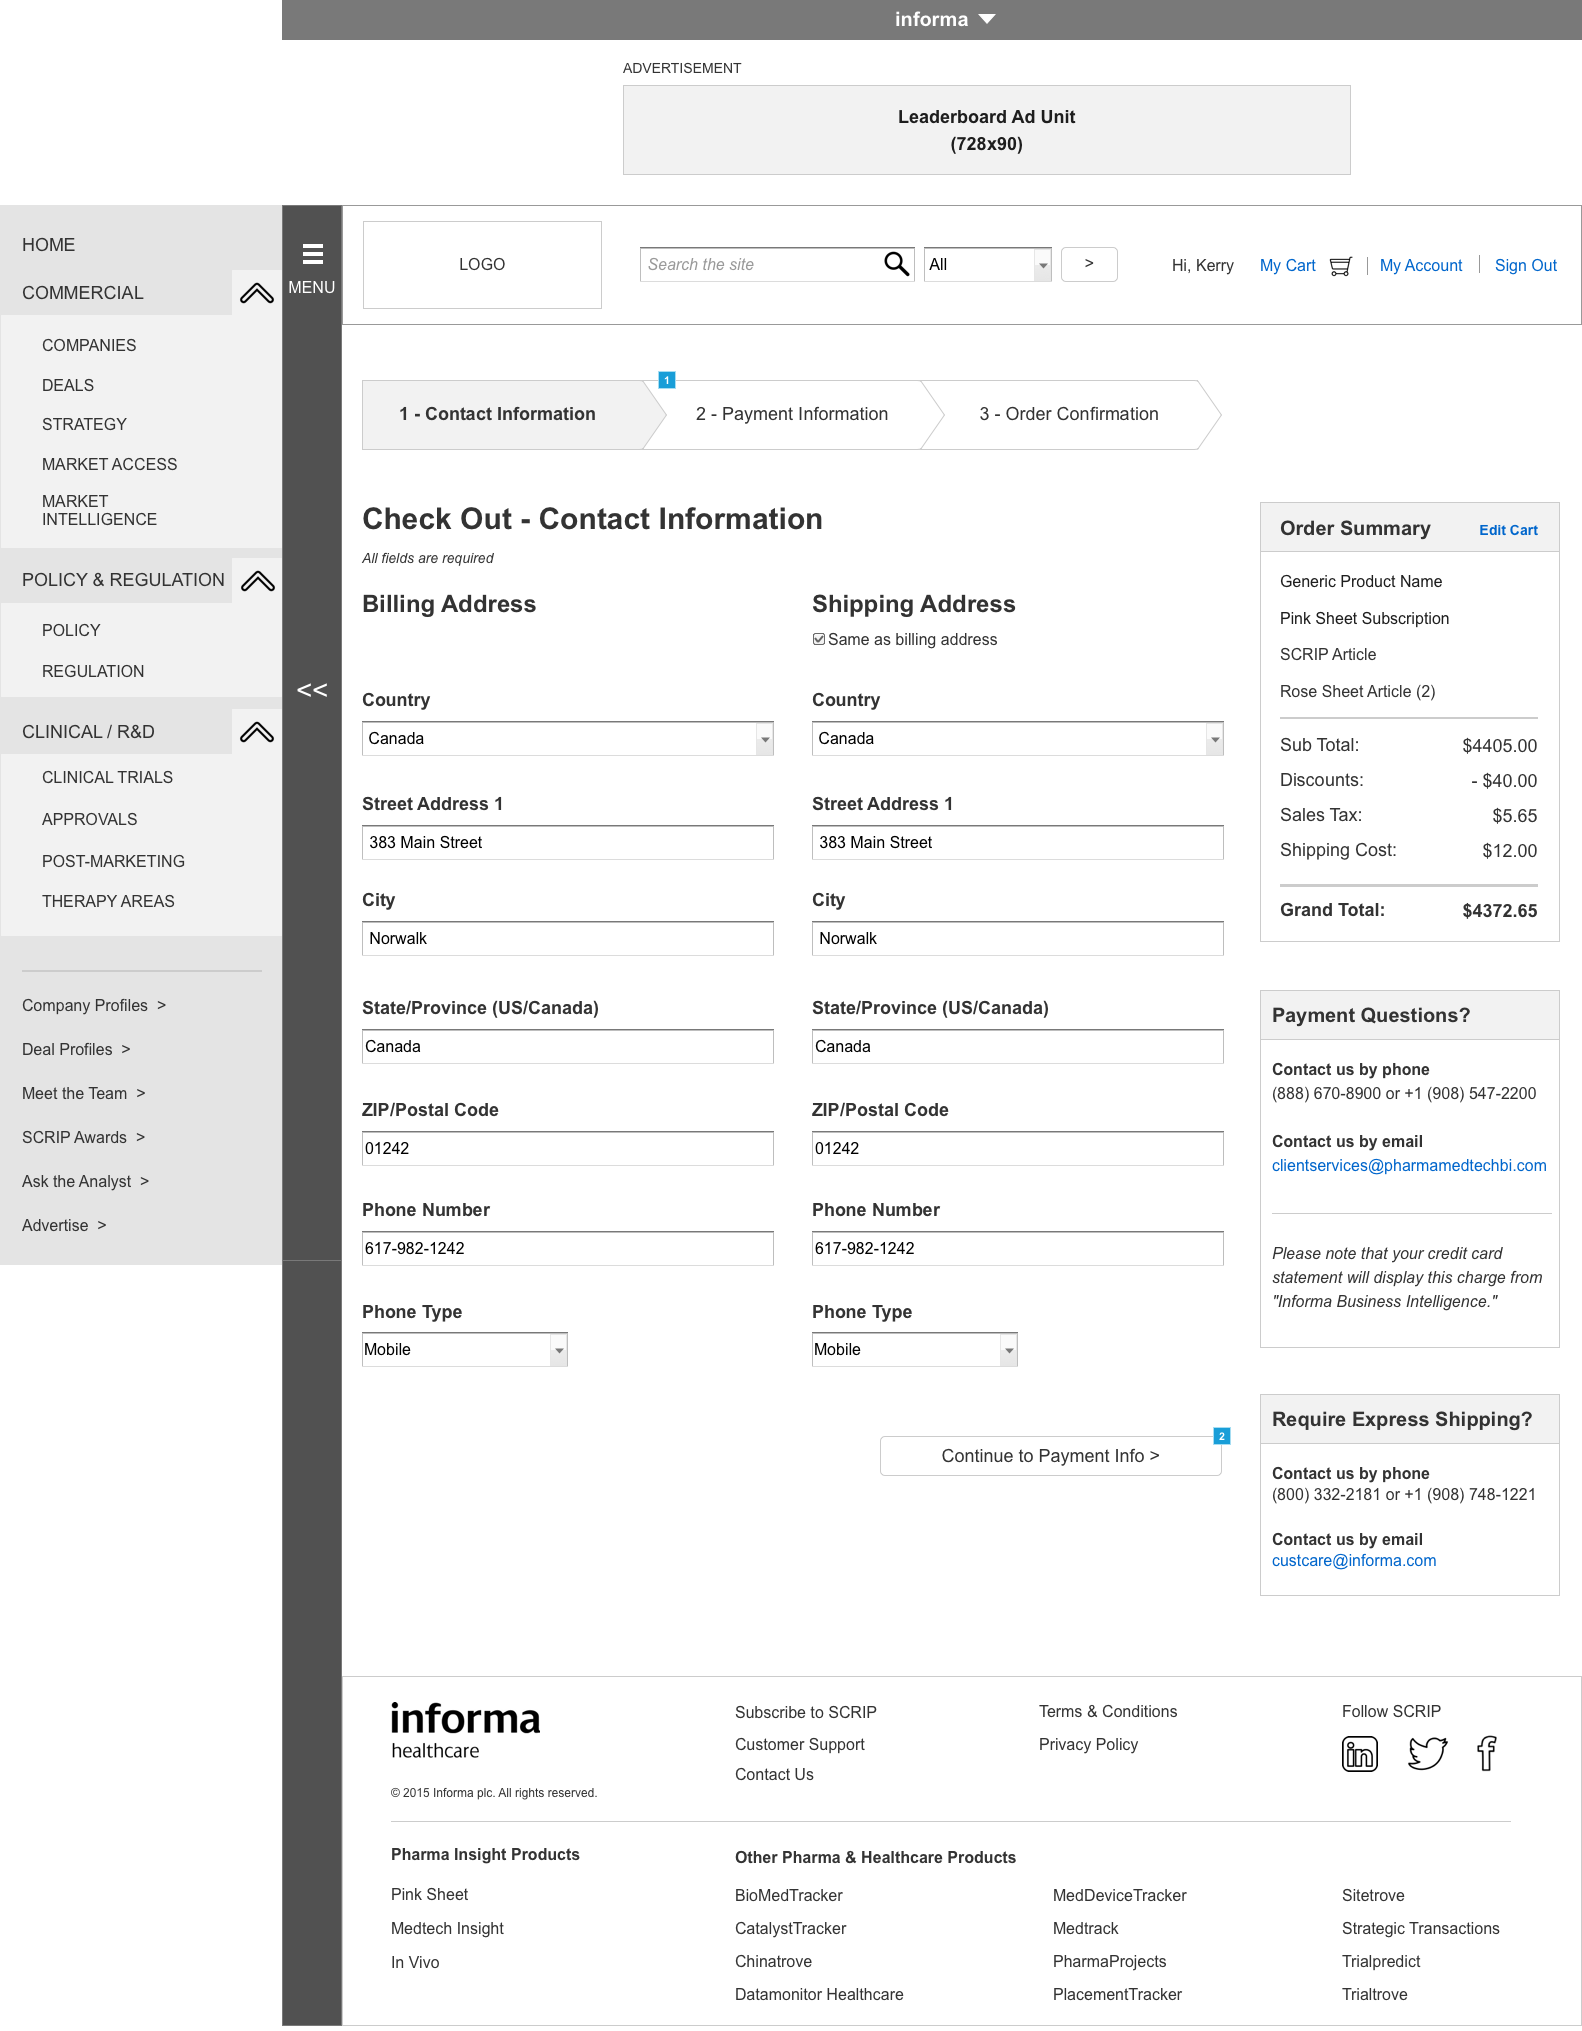Open the search scope All dropdown

coord(987,265)
